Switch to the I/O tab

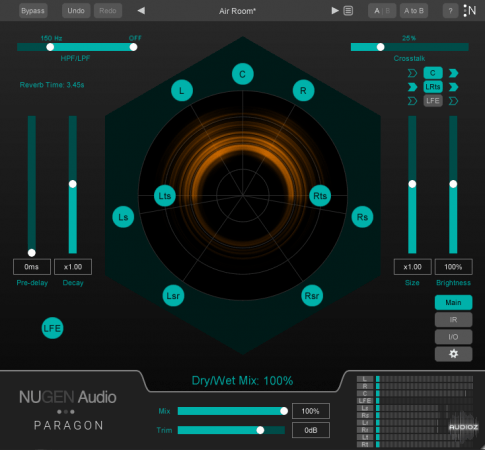point(453,337)
